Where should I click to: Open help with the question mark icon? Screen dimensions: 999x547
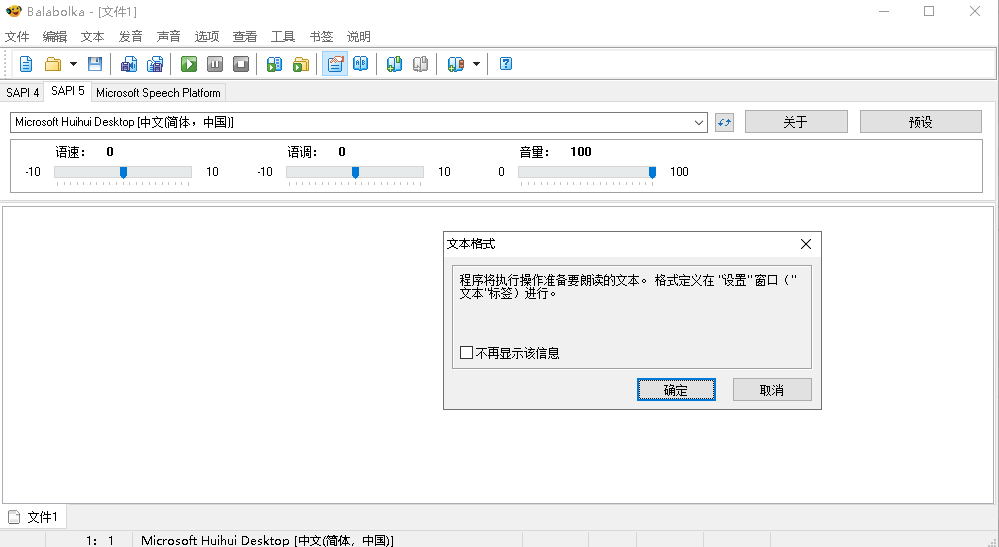[x=506, y=64]
